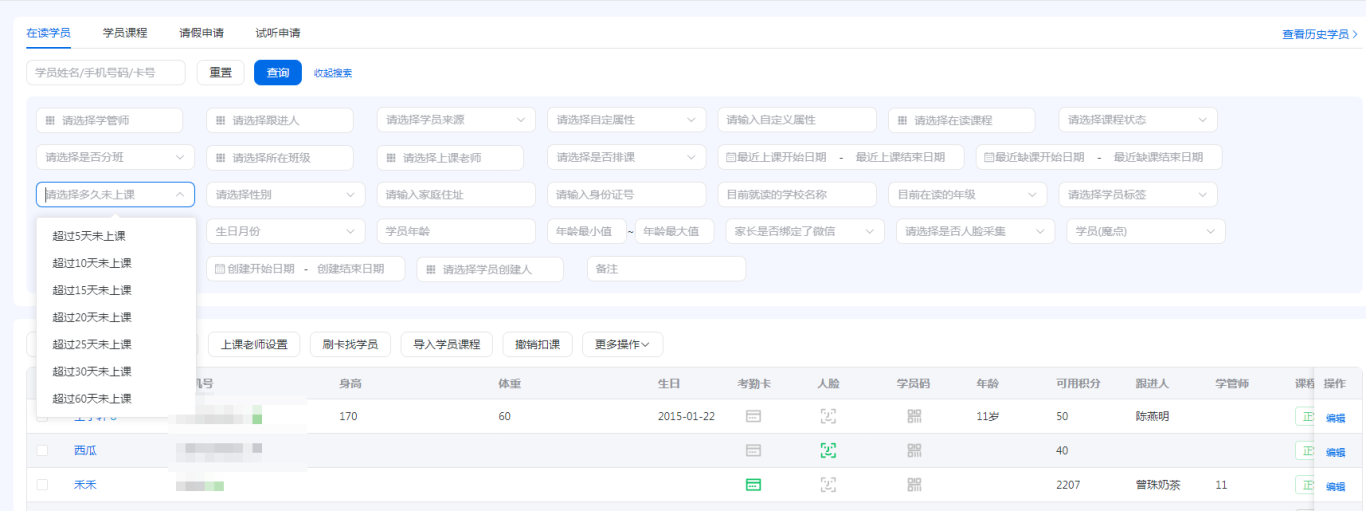Tick the checkbox for student 西瓜
Image resolution: width=1366 pixels, height=511 pixels.
pyautogui.click(x=42, y=451)
